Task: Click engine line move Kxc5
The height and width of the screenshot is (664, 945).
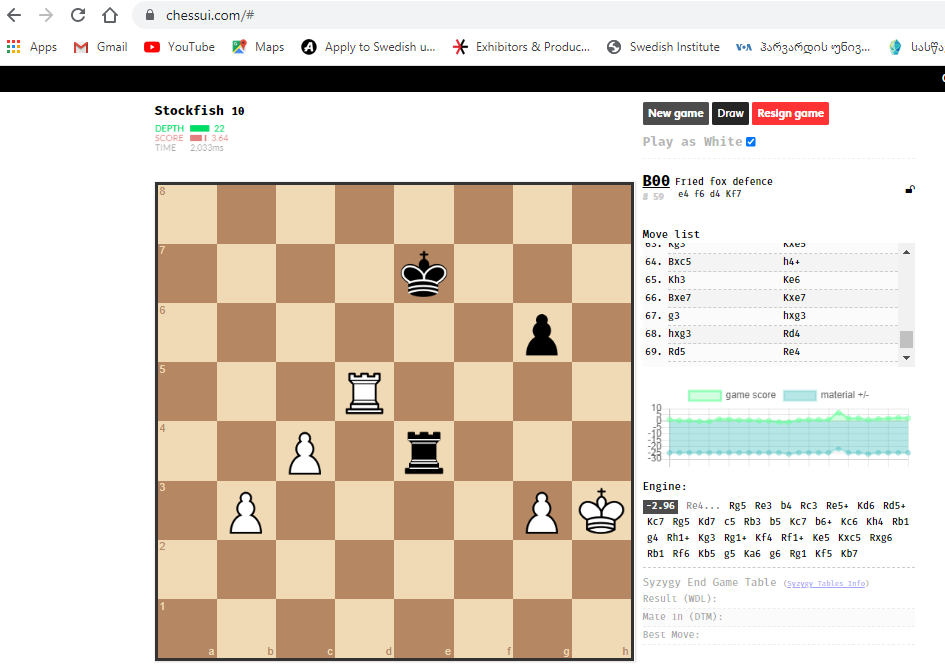Action: pos(849,537)
